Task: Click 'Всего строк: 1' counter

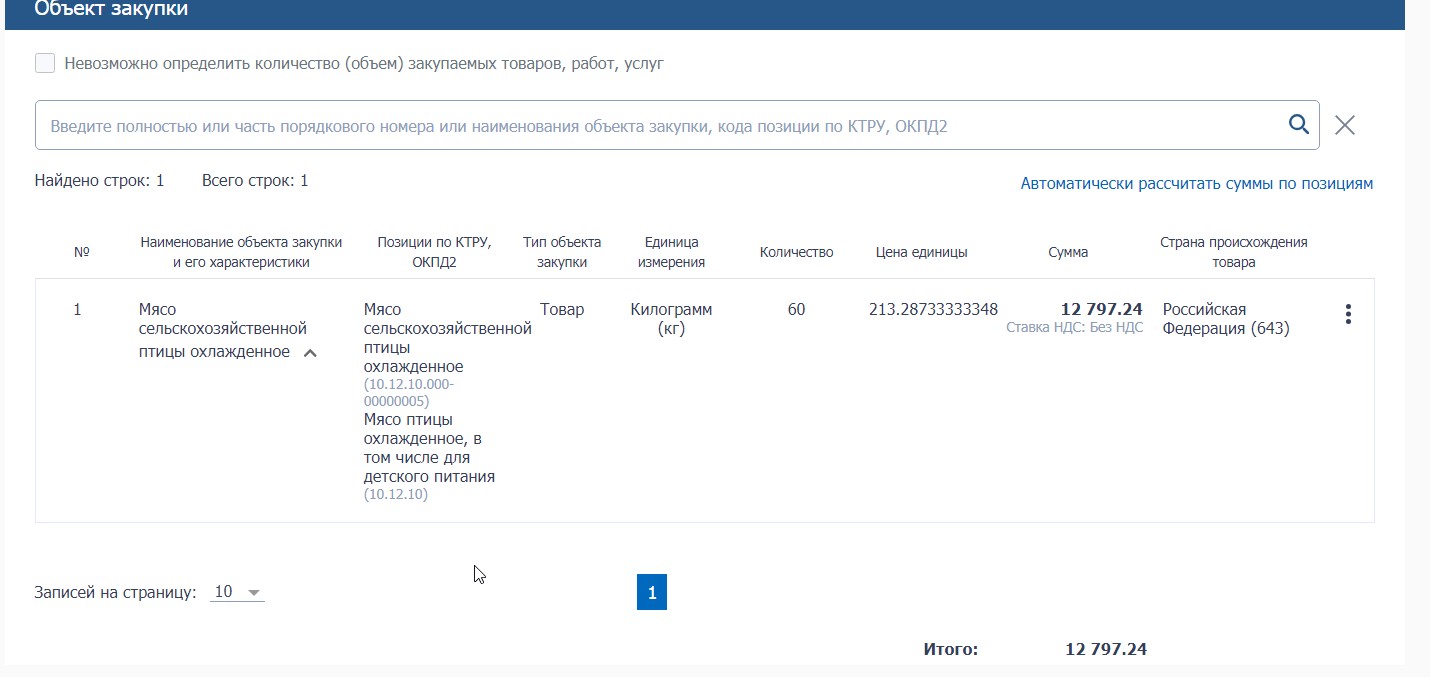Action: tap(255, 181)
